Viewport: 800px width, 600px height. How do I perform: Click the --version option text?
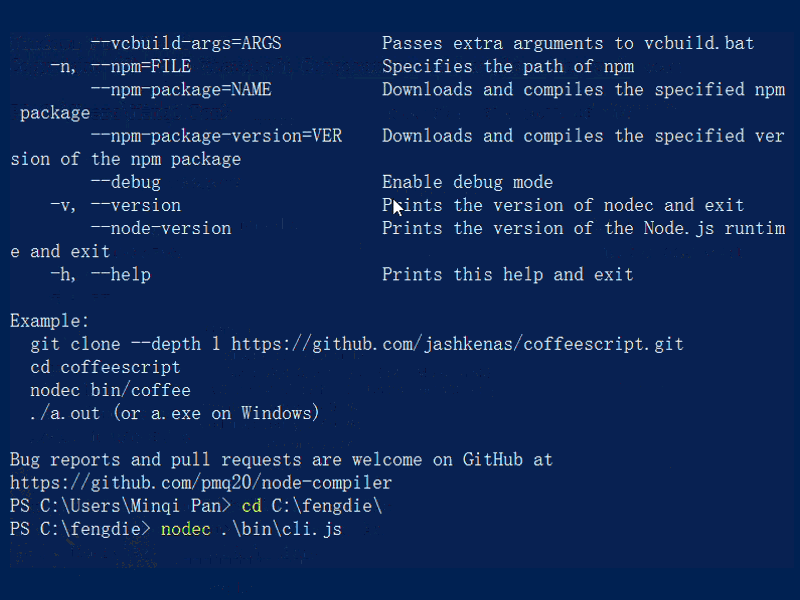coord(136,205)
